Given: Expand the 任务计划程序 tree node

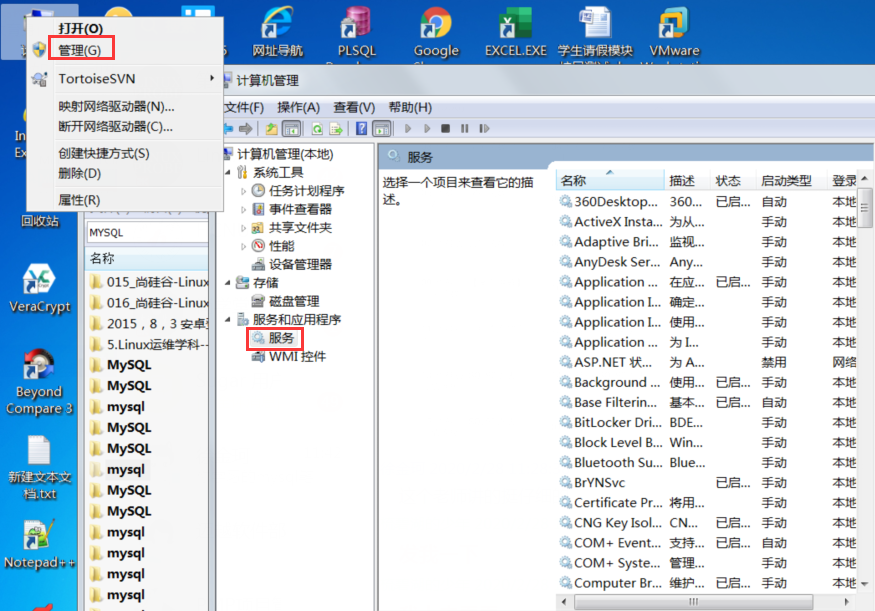Looking at the screenshot, I should pos(243,191).
